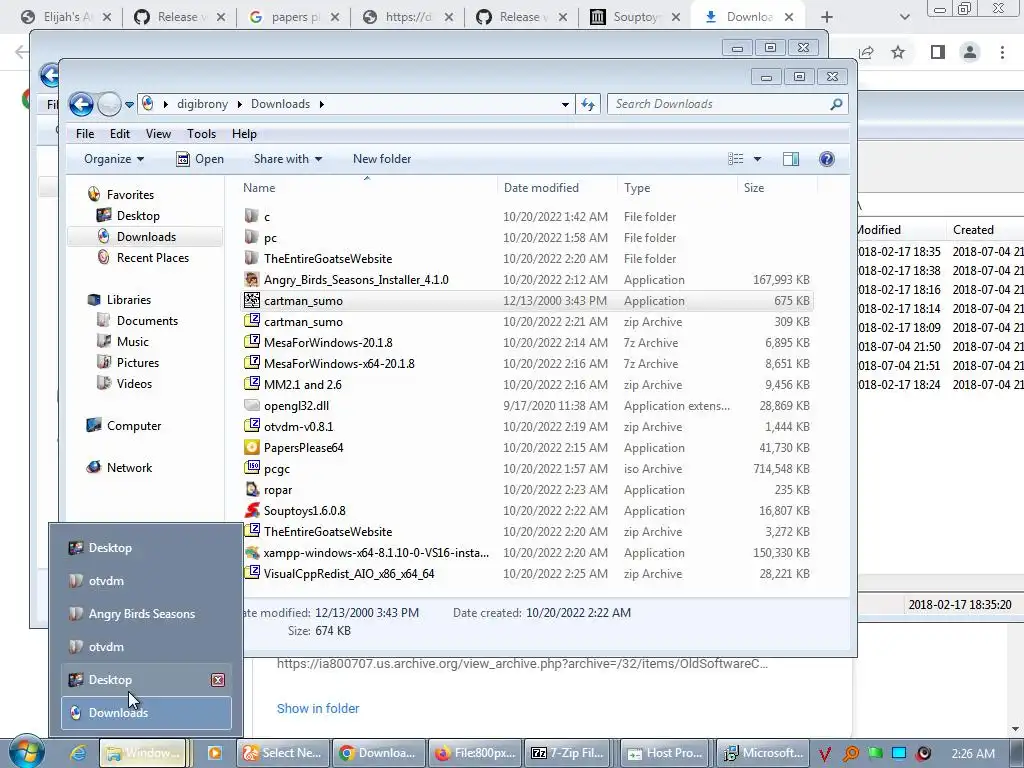Select Desktop under Favorites
This screenshot has height=768, width=1024.
point(138,216)
